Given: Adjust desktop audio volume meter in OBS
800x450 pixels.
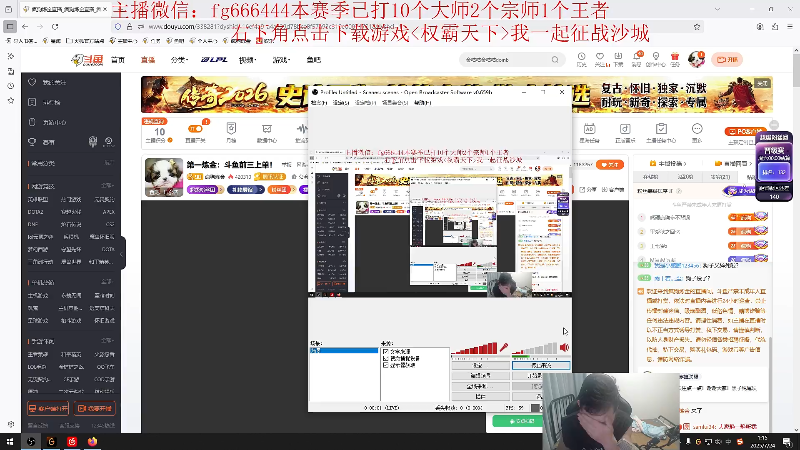Looking at the screenshot, I should coord(534,348).
